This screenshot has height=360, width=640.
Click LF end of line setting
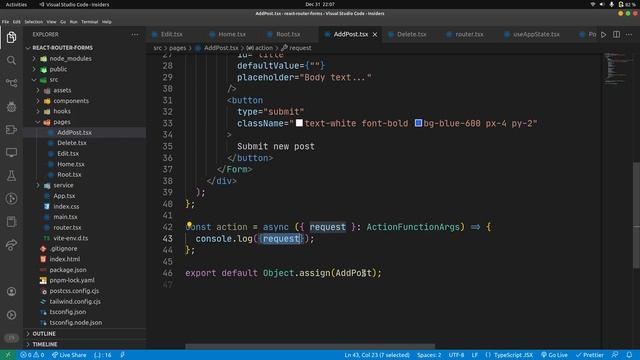click(475, 355)
